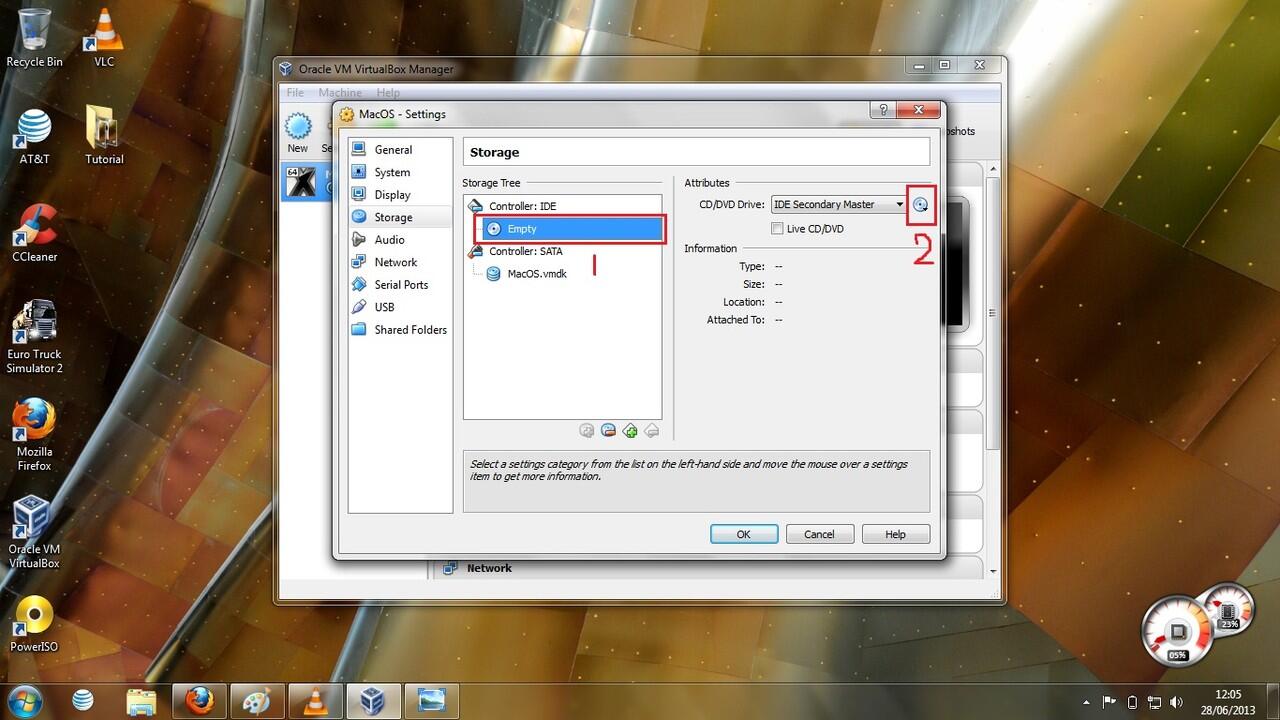Open the File menu in VirtualBox Manager
This screenshot has height=720, width=1280.
coord(295,93)
